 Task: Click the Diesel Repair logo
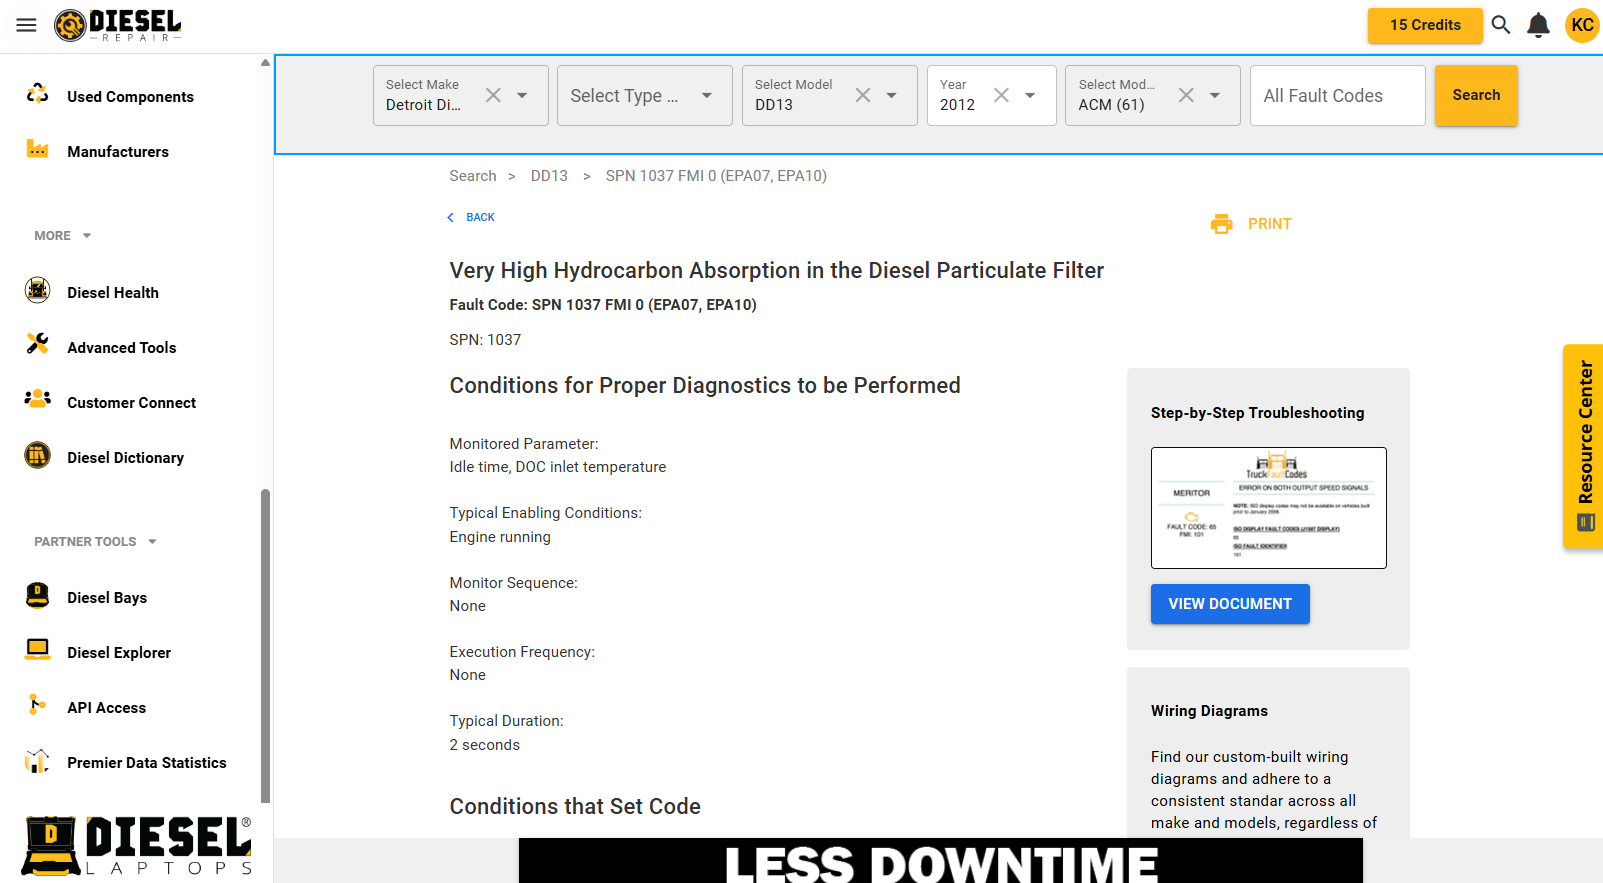coord(118,25)
